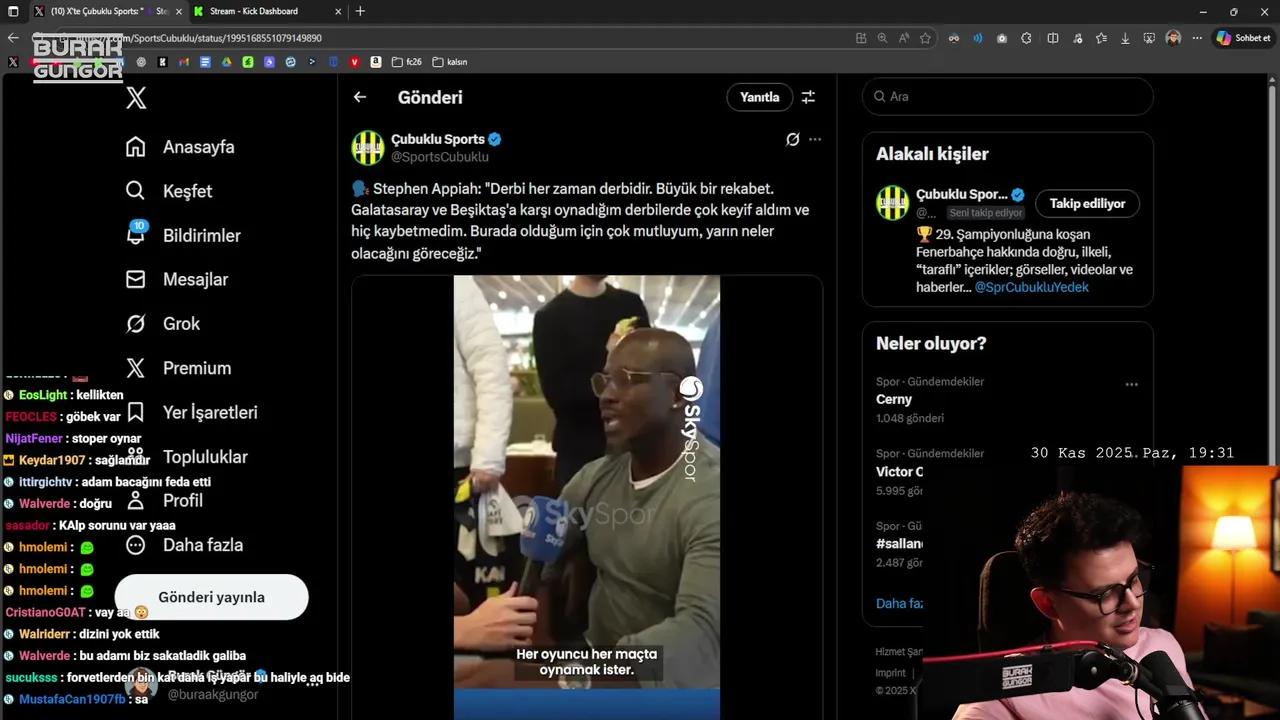1280x720 pixels.
Task: Open Çubuklu Sports name on post
Action: click(x=438, y=139)
